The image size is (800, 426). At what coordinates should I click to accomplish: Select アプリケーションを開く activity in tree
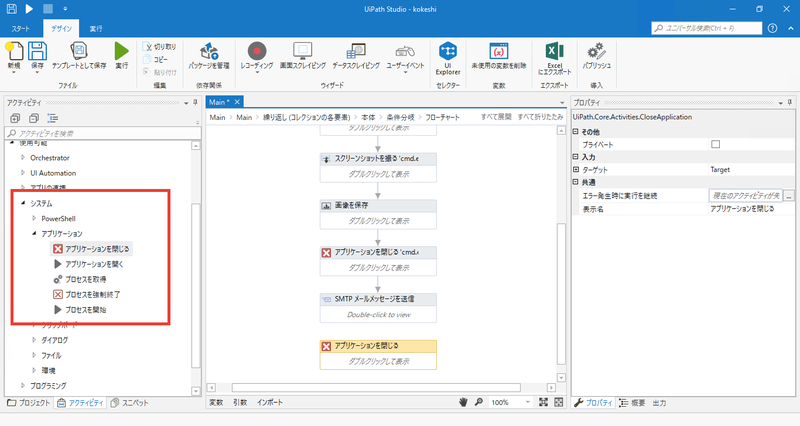point(88,264)
